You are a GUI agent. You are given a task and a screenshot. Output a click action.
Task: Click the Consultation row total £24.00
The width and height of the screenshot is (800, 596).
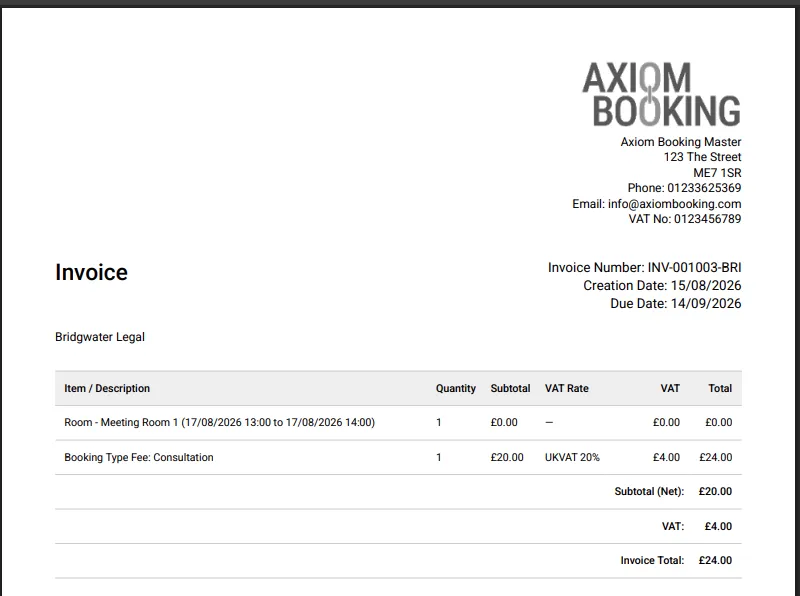pos(716,457)
